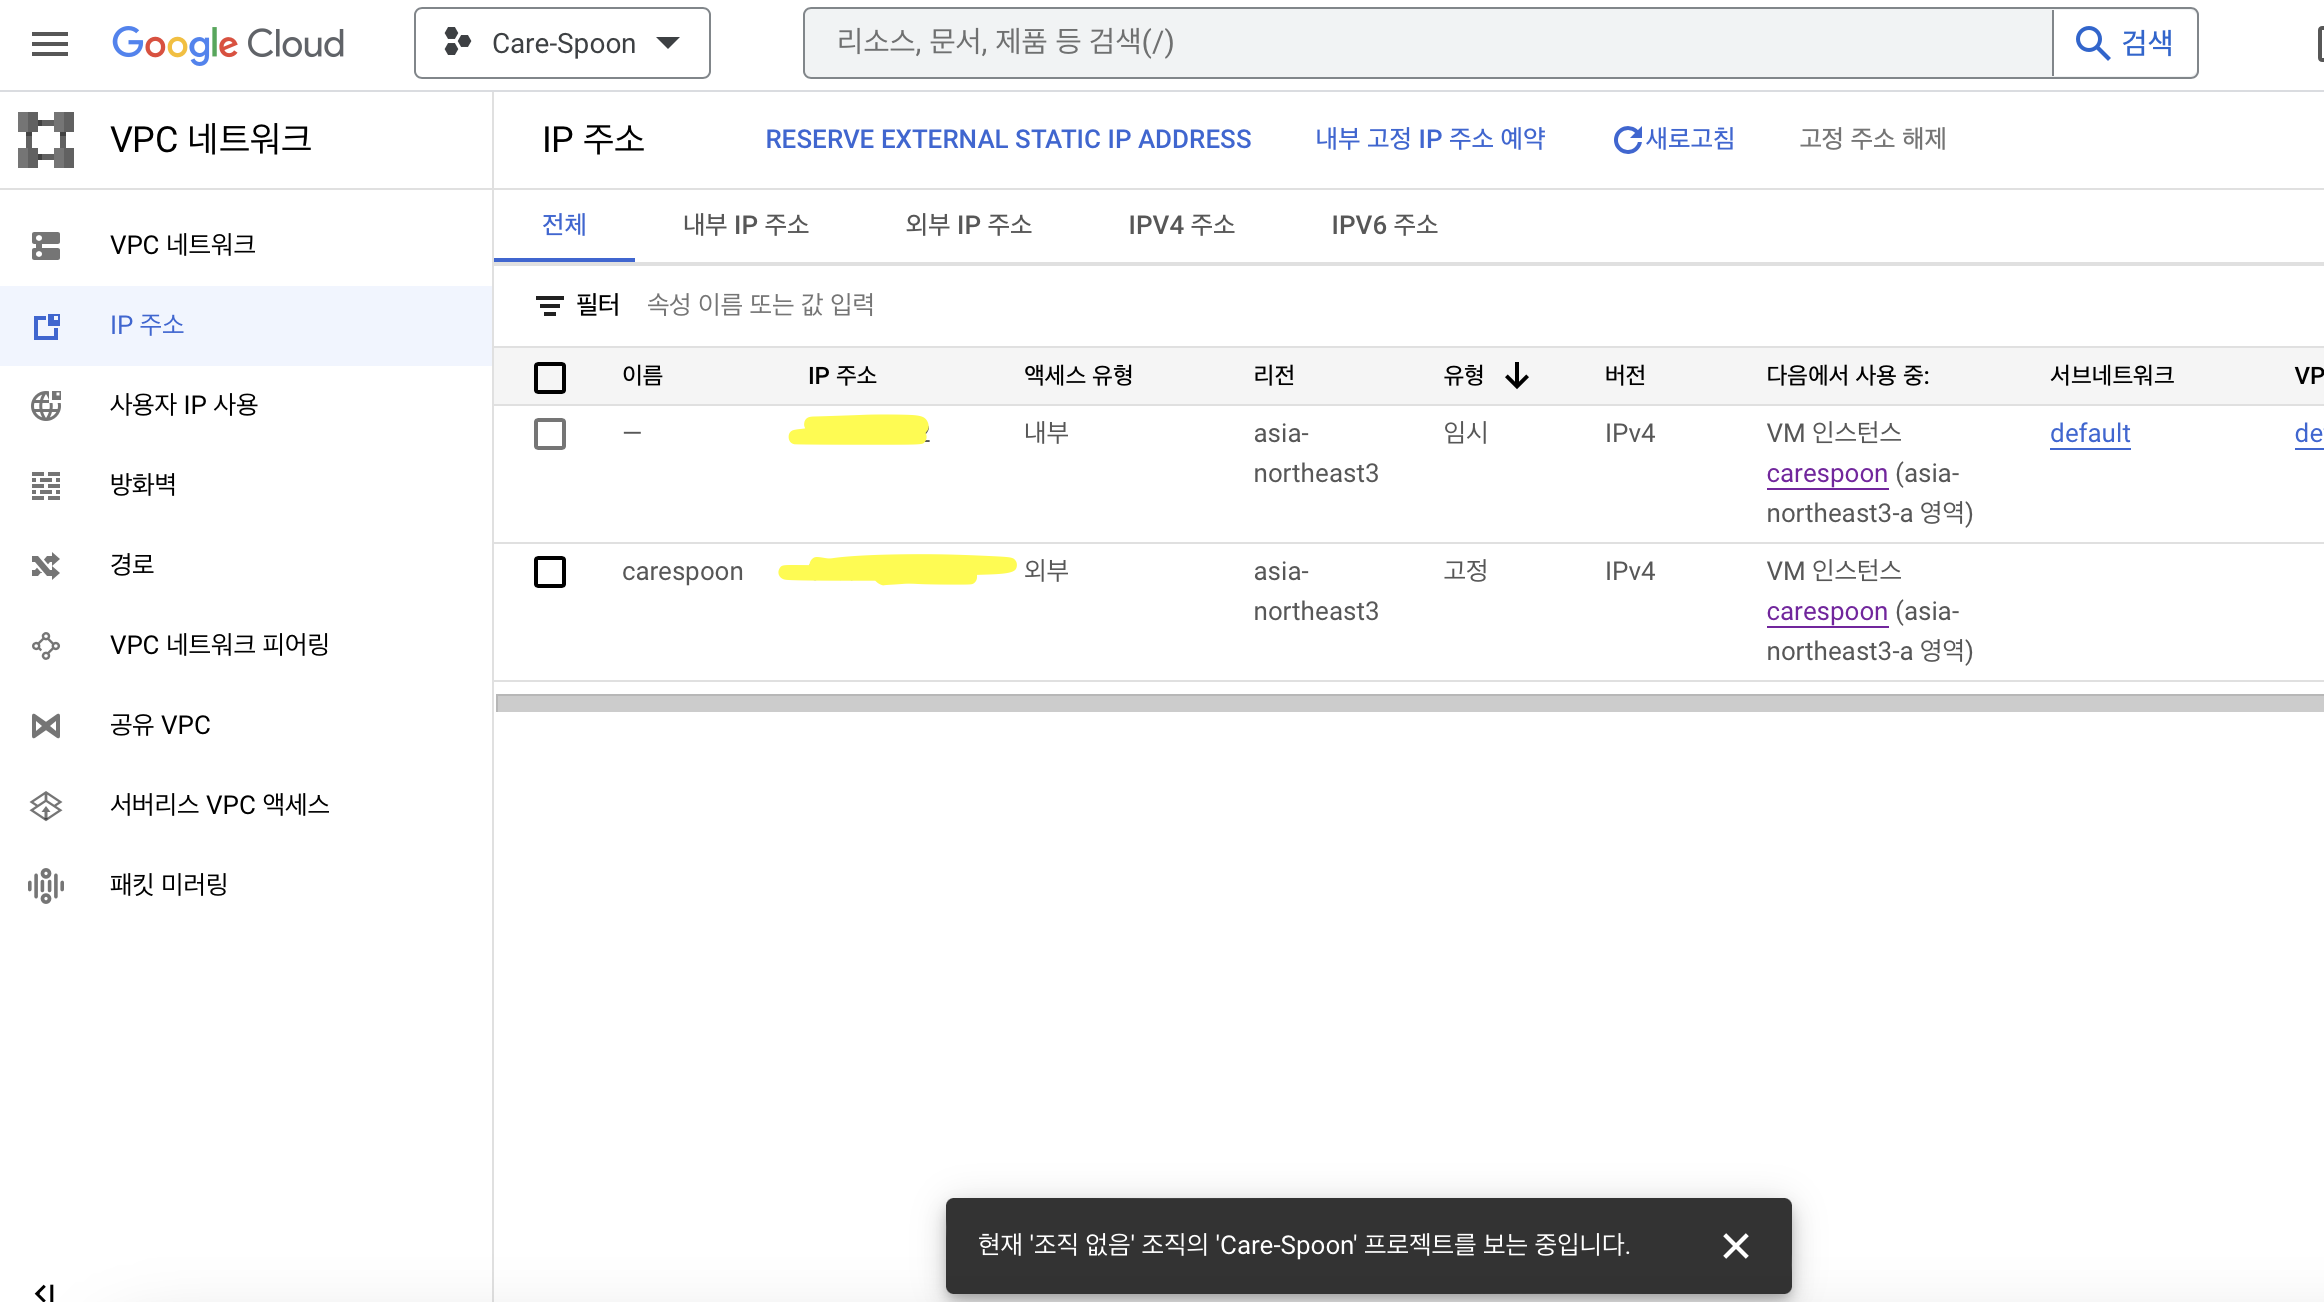Dismiss the project notification toast
The image size is (2324, 1302).
pyautogui.click(x=1736, y=1245)
